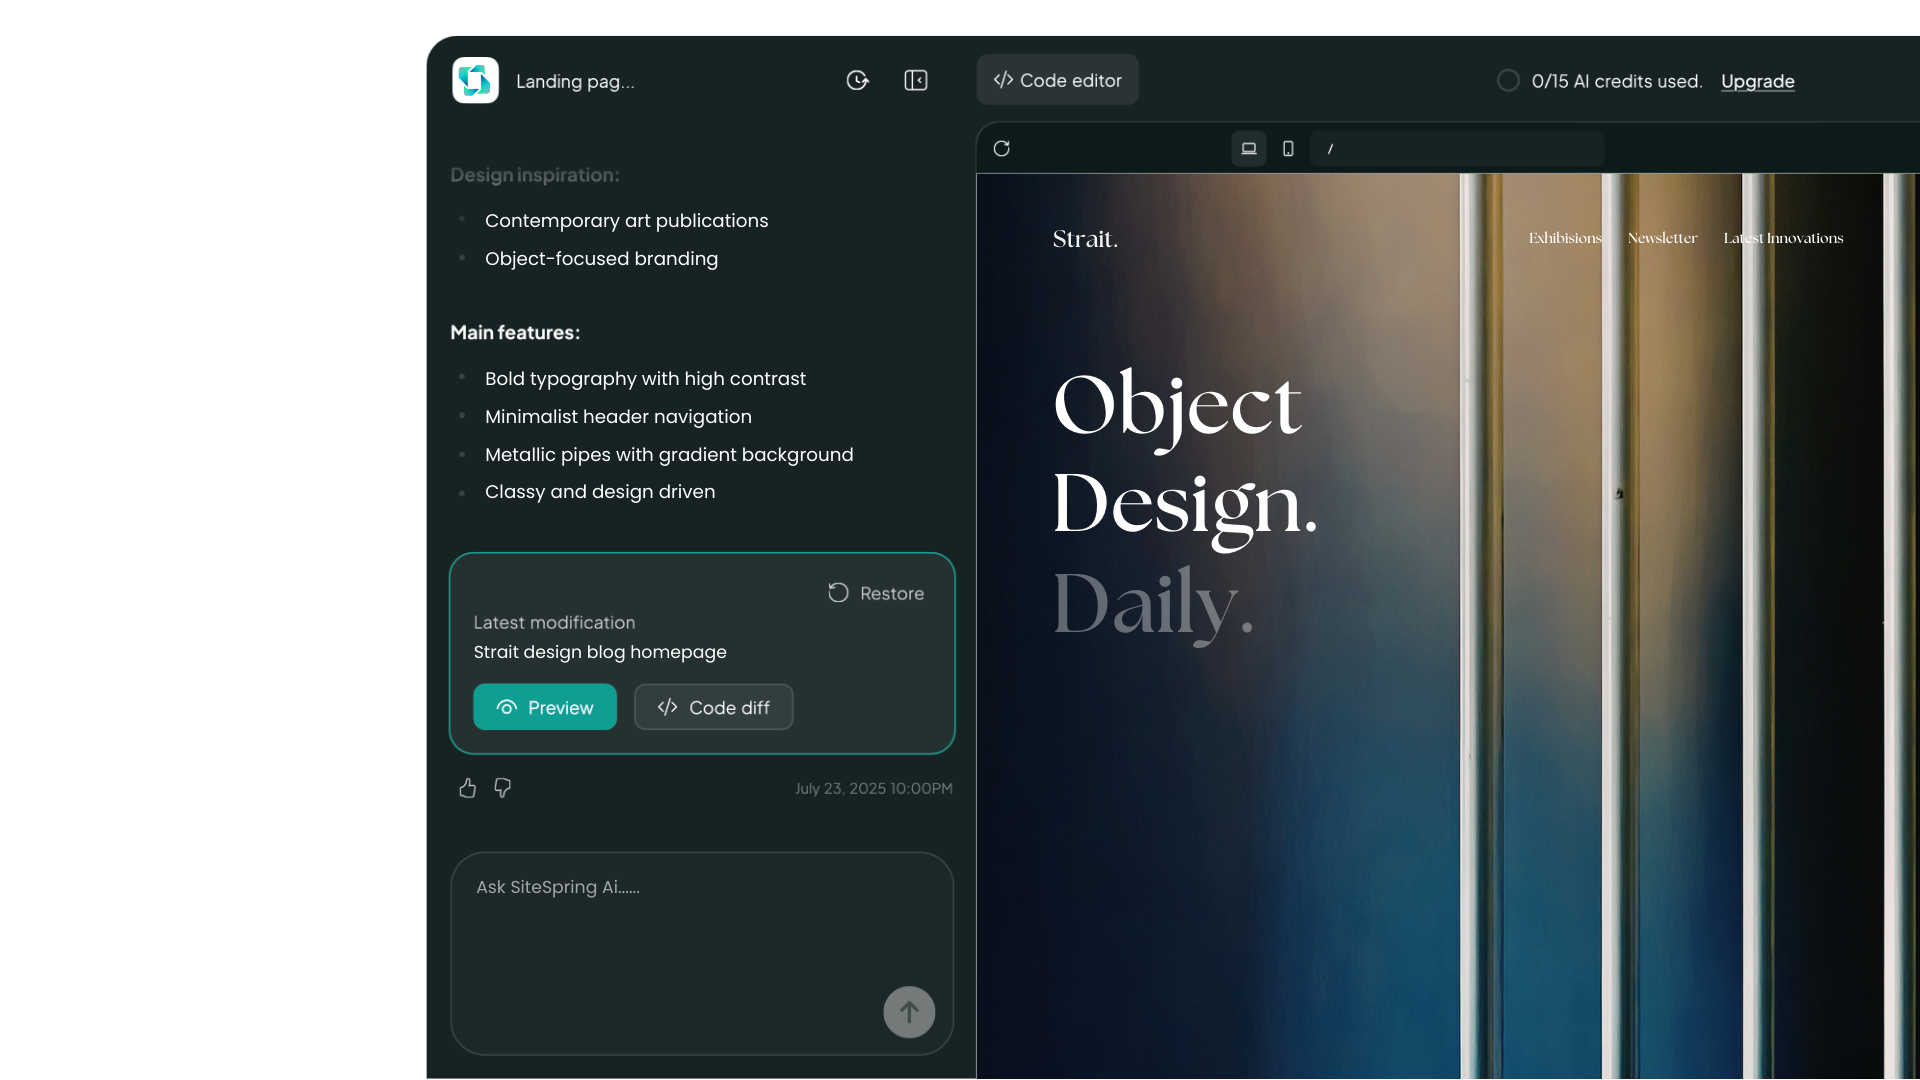Open the Newsletter nav item
The height and width of the screenshot is (1080, 1920).
[1662, 238]
